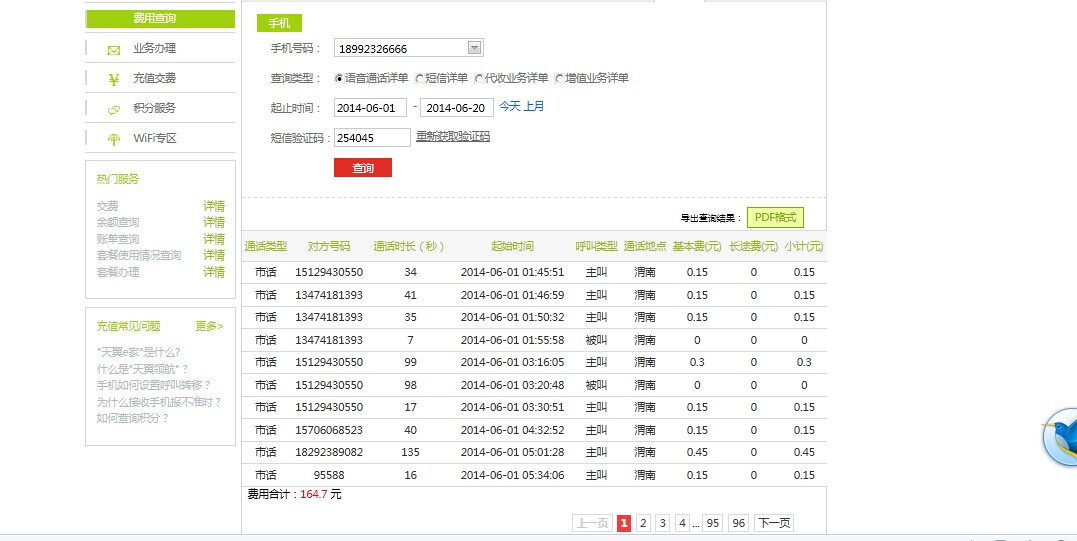
Task: Click the points icon beside 积分服务
Action: (x=114, y=109)
